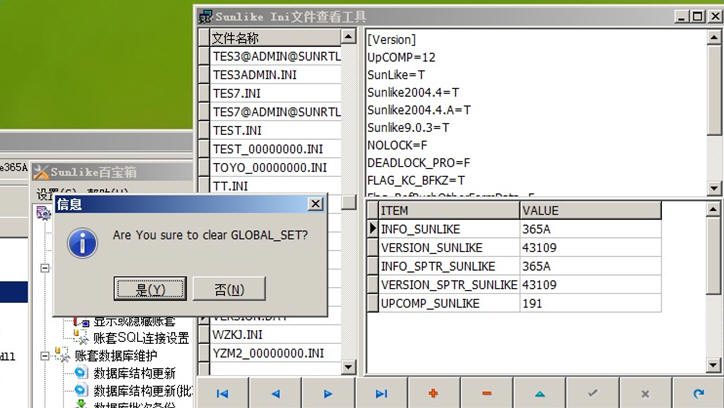The width and height of the screenshot is (724, 408).
Task: Click value 191 in the grid
Action: [x=591, y=303]
